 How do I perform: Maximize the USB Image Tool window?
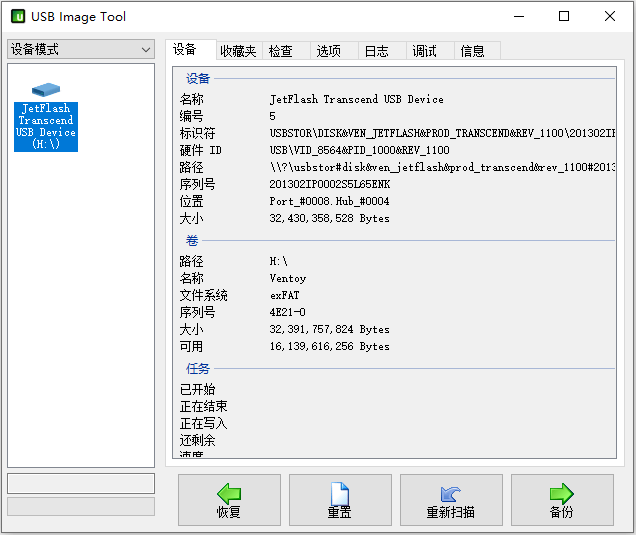coord(564,17)
